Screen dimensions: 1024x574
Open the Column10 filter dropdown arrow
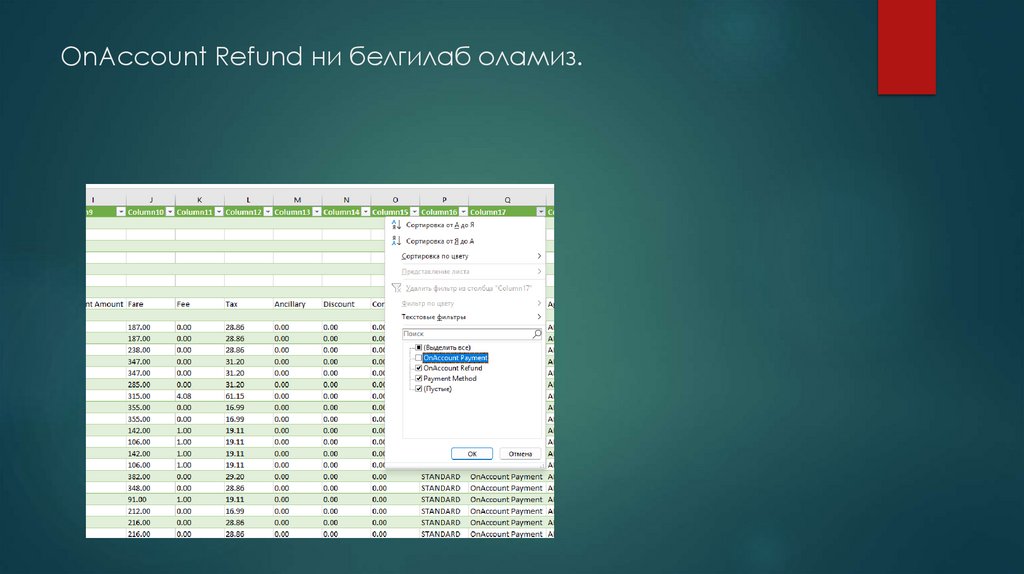tap(170, 212)
